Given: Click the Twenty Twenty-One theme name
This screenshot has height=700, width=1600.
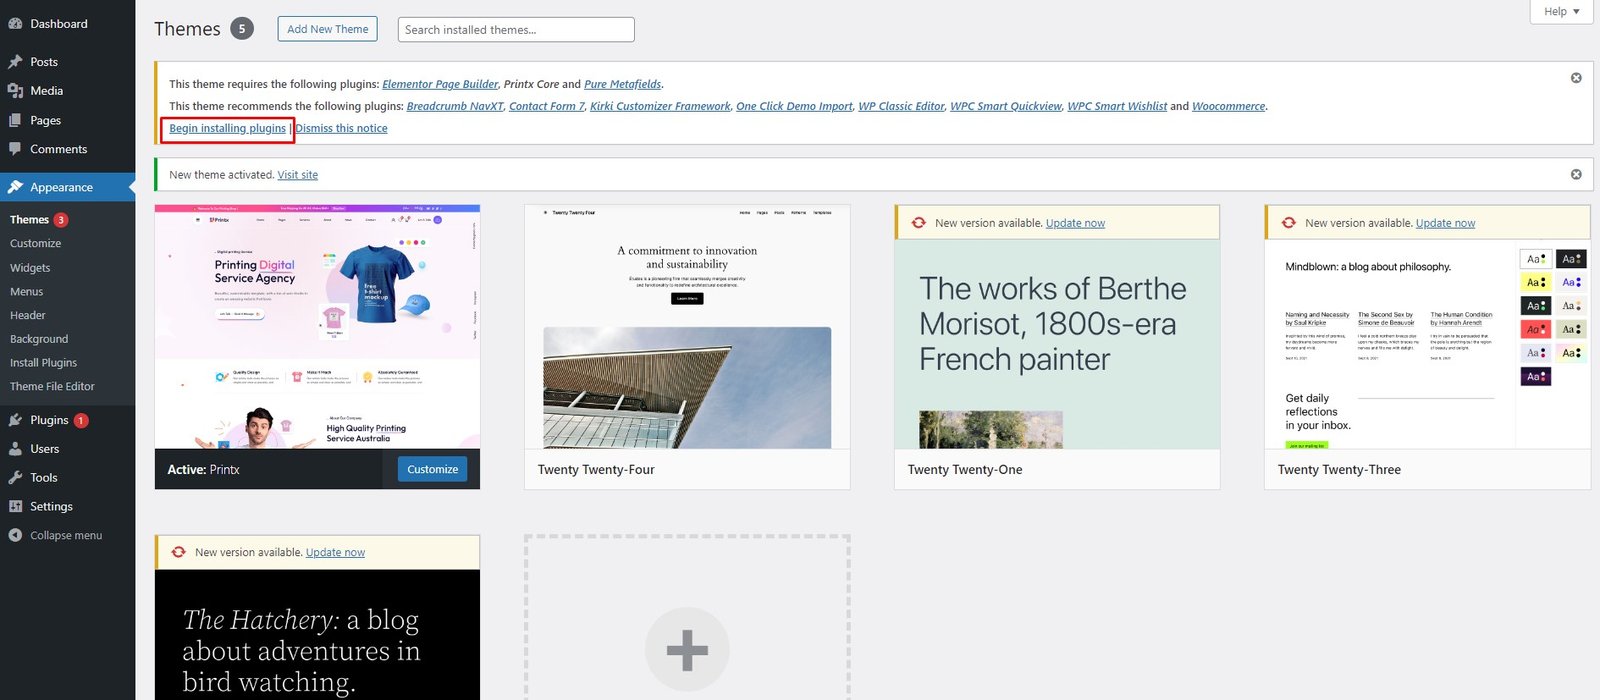Looking at the screenshot, I should coord(965,469).
